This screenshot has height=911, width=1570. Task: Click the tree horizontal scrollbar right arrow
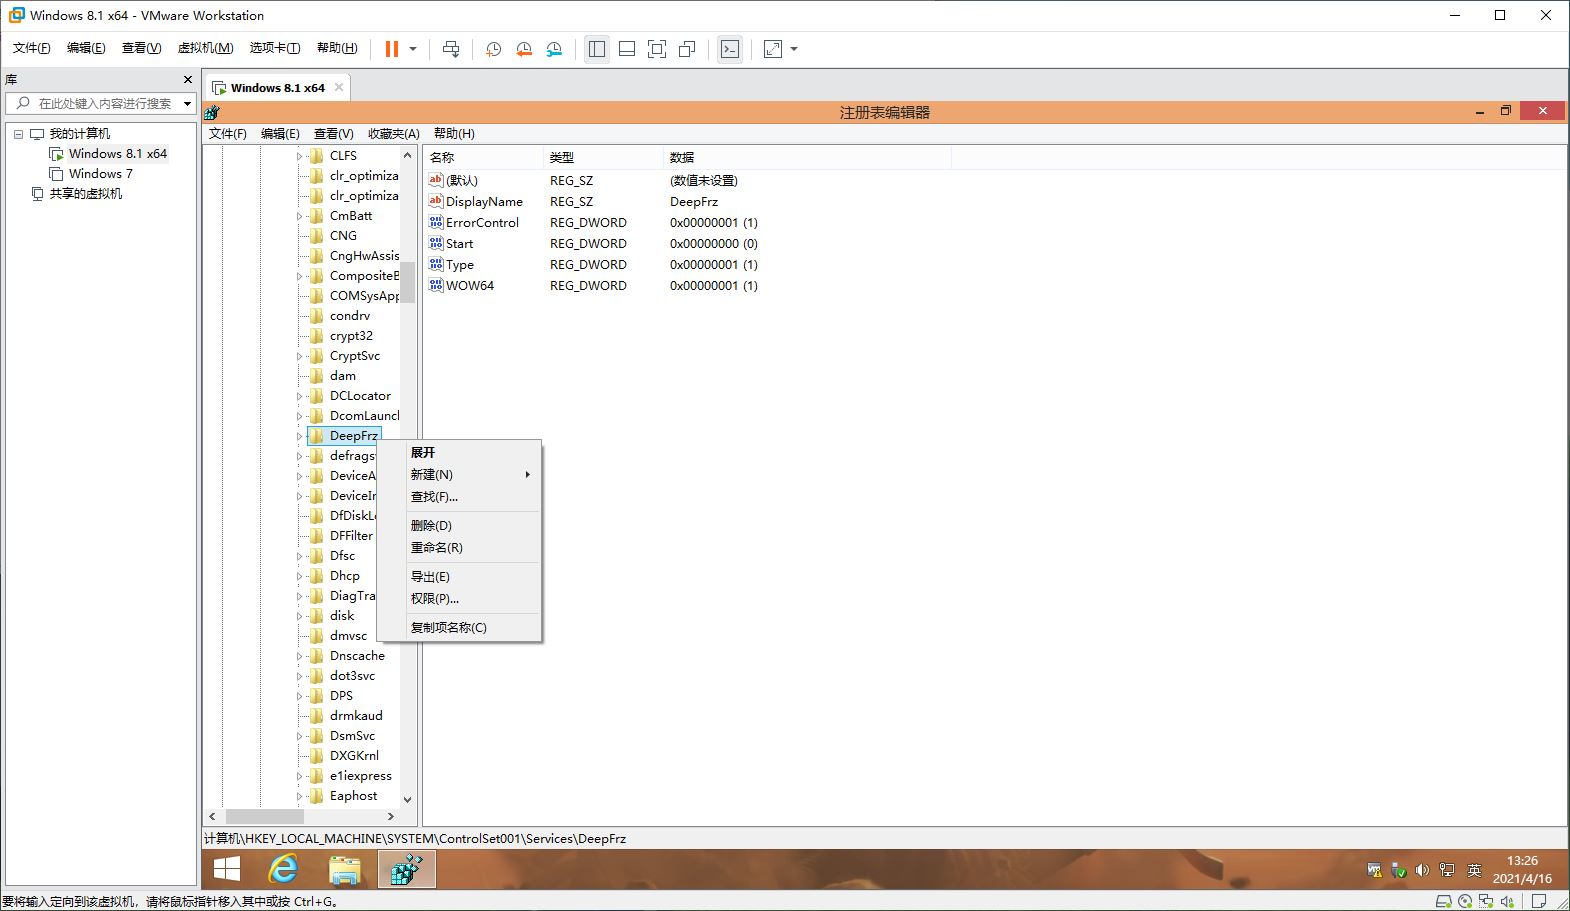(x=391, y=816)
